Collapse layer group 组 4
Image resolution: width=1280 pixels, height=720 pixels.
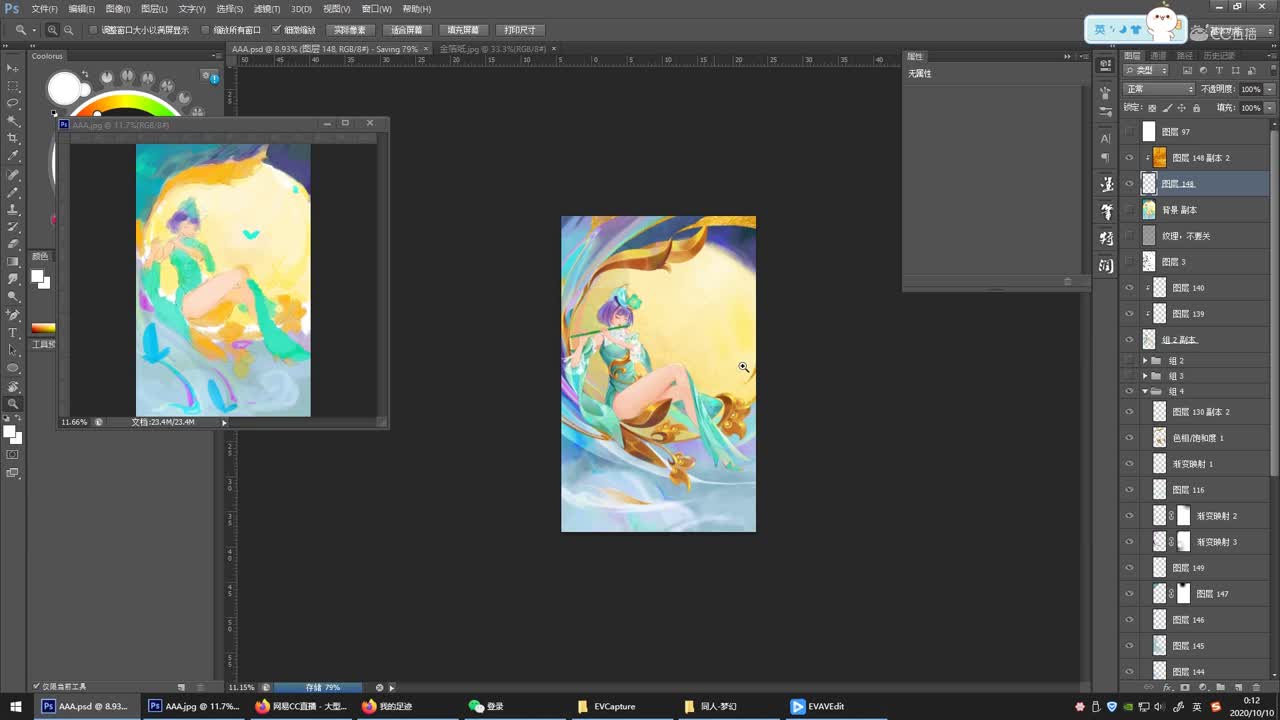(1145, 391)
